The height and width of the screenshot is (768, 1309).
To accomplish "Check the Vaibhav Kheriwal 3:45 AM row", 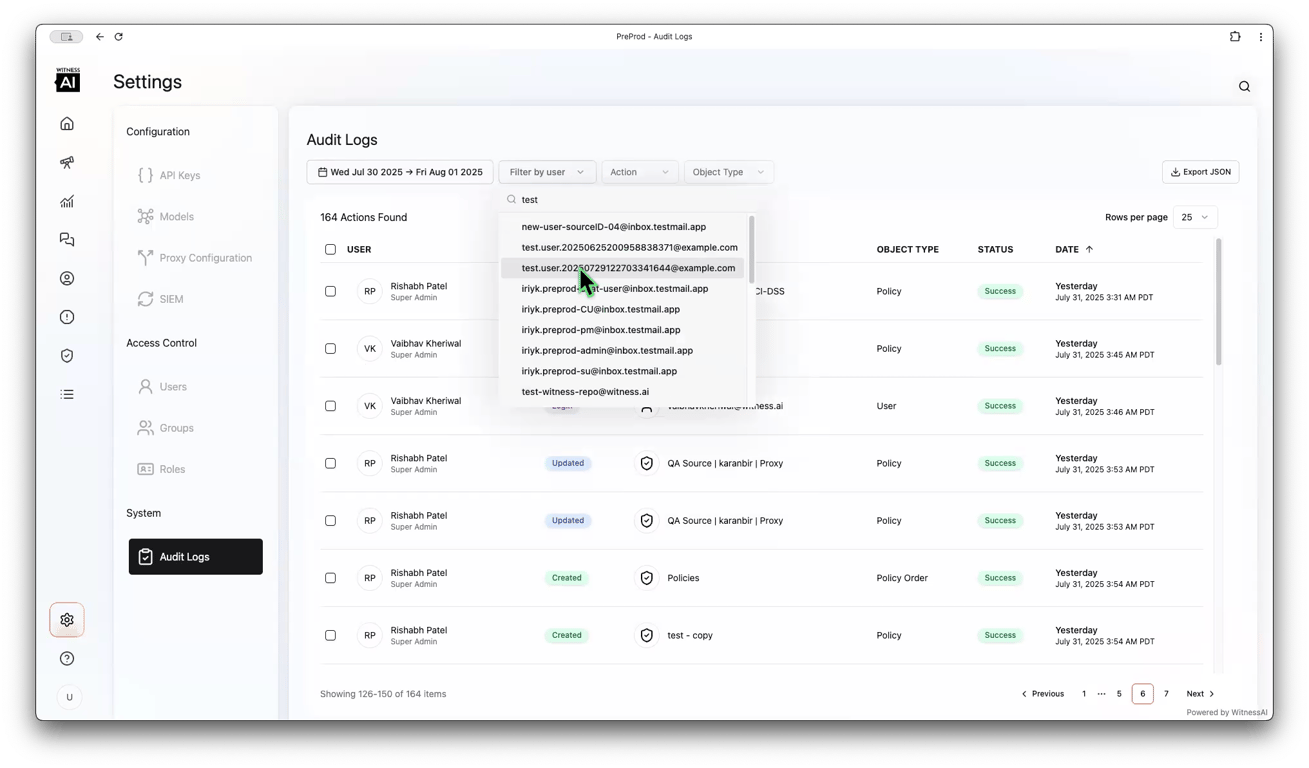I will (x=330, y=349).
